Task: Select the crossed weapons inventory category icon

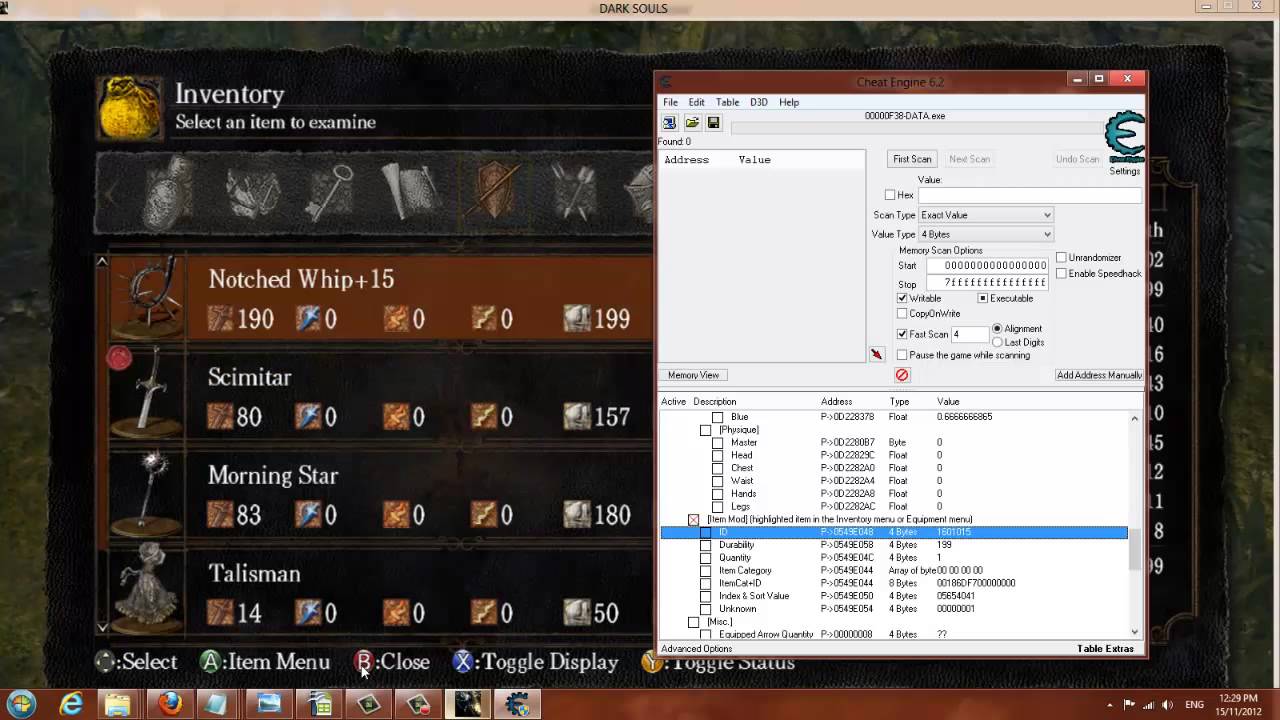Action: click(x=575, y=190)
